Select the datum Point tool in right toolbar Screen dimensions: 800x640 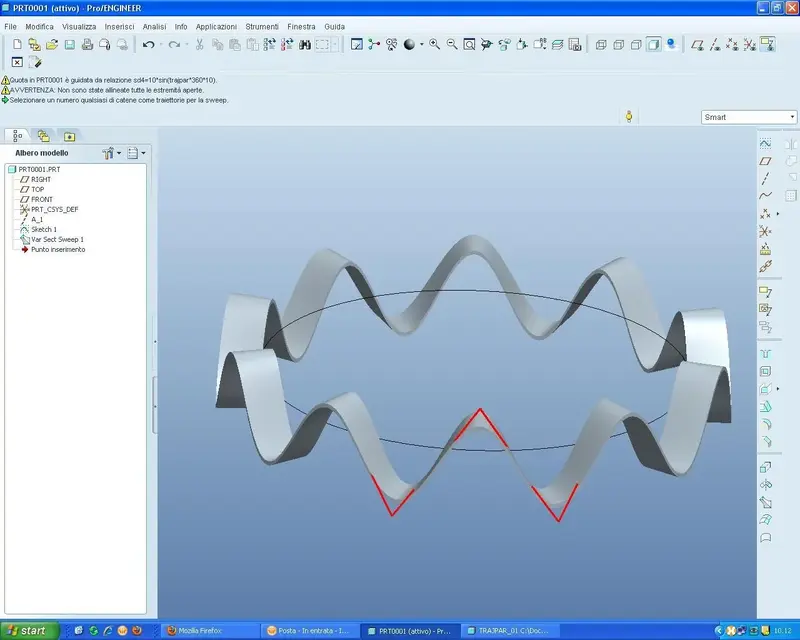765,214
